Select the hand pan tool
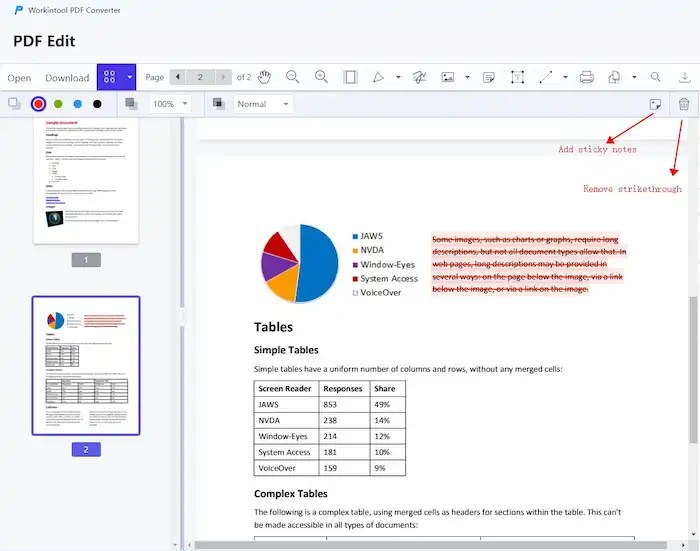Viewport: 700px width, 551px height. (264, 77)
